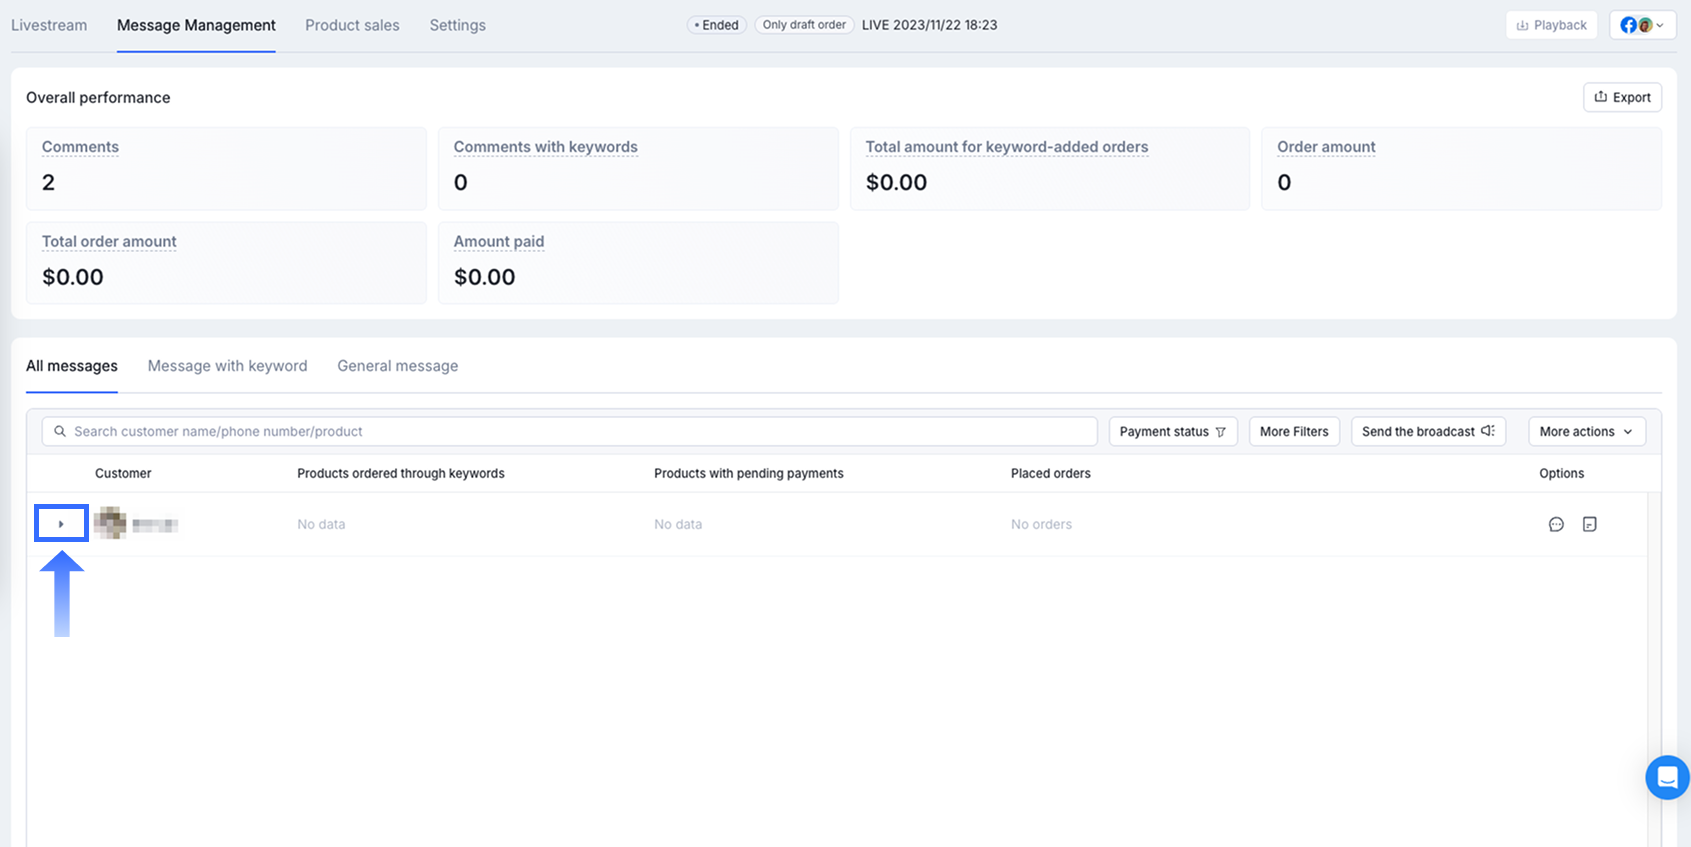
Task: Click Send the broadcast button
Action: [1427, 431]
